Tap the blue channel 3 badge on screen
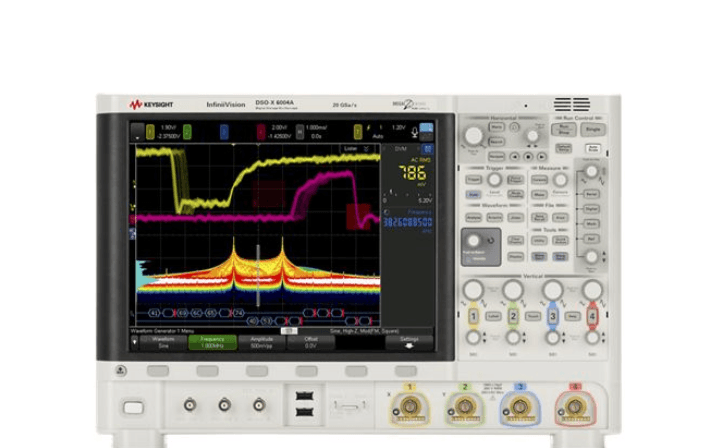Screen dimensions: 727x448 (x=224, y=132)
